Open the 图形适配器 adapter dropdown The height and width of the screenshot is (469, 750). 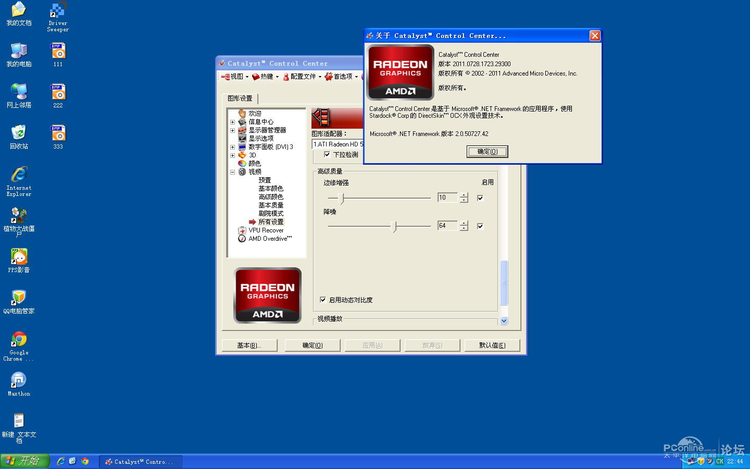click(337, 144)
